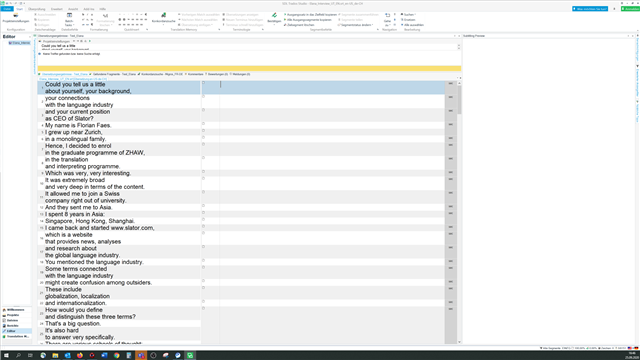Switch to the Add-Ins ribbon tab

pyautogui.click(x=89, y=9)
